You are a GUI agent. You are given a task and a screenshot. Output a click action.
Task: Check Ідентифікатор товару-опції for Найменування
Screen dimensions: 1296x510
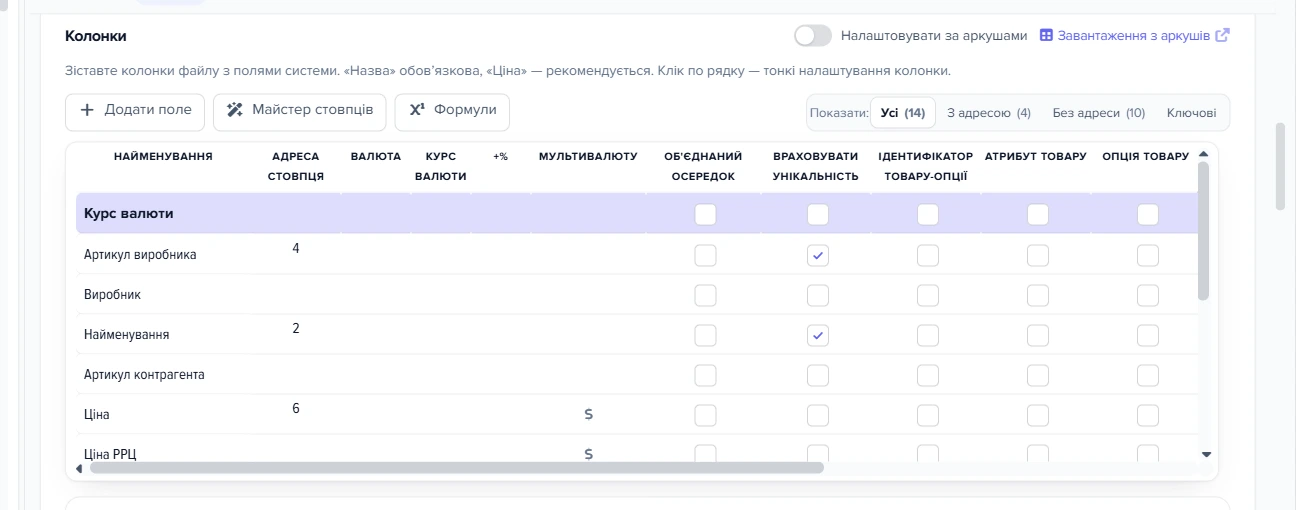(x=928, y=335)
